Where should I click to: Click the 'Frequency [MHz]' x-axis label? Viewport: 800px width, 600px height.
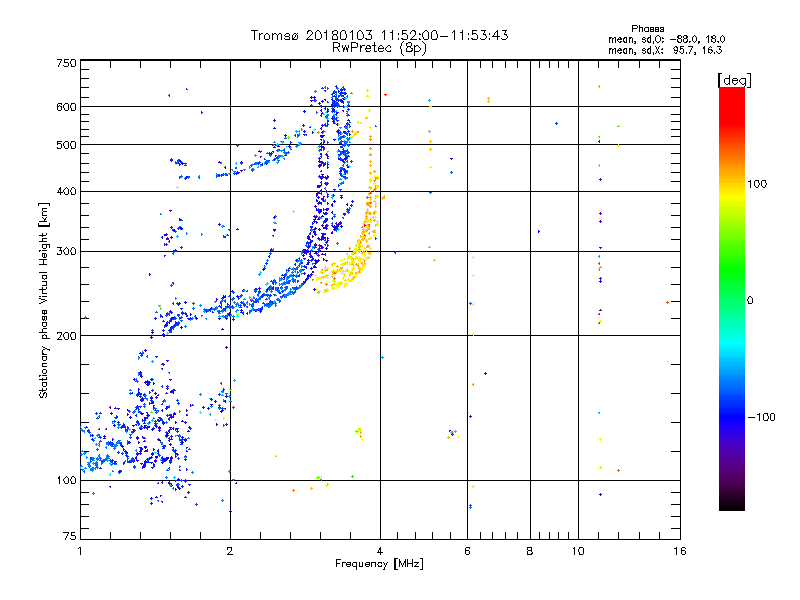click(x=379, y=564)
